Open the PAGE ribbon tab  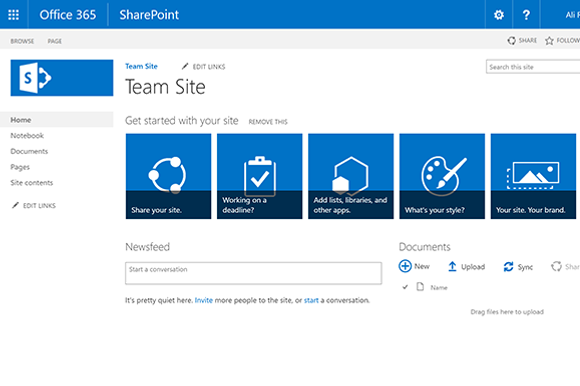tap(55, 41)
